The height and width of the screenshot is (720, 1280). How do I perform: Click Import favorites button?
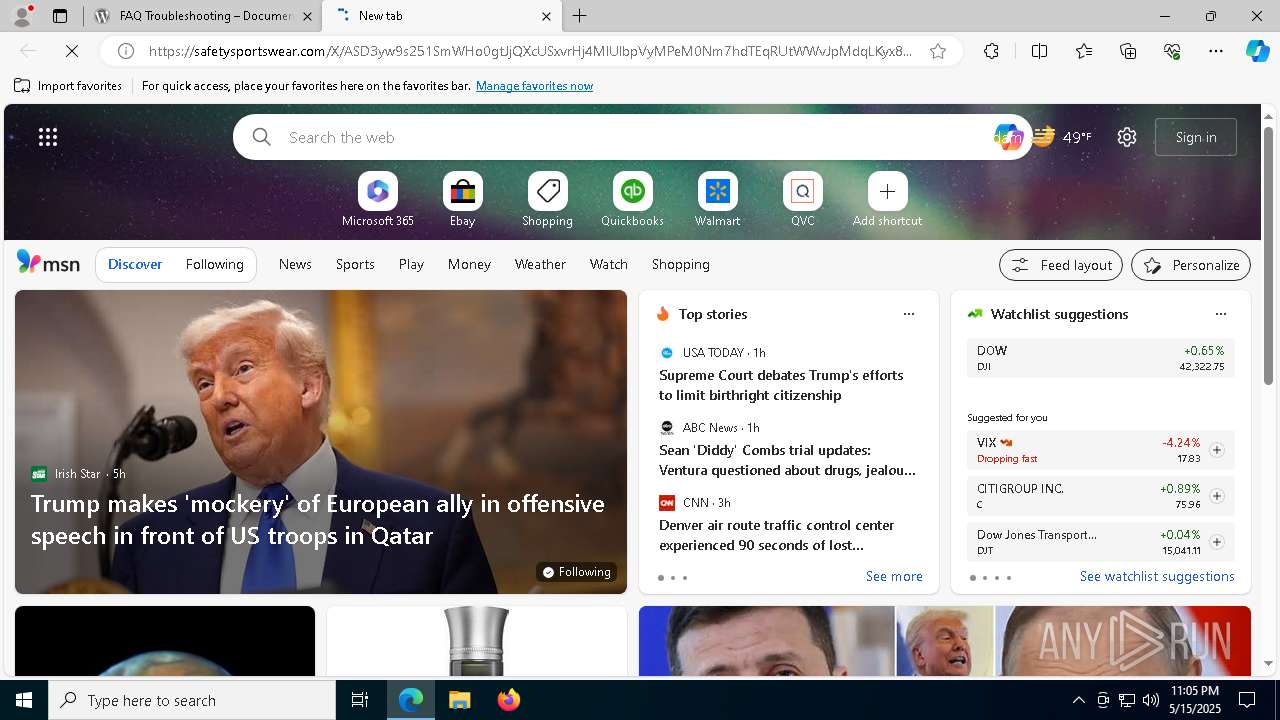click(x=68, y=86)
